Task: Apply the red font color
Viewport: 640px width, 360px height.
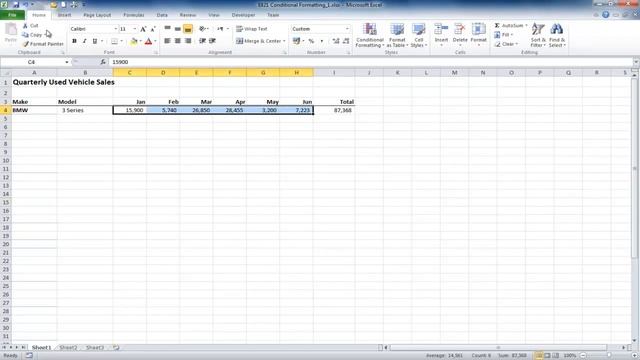Action: (149, 41)
